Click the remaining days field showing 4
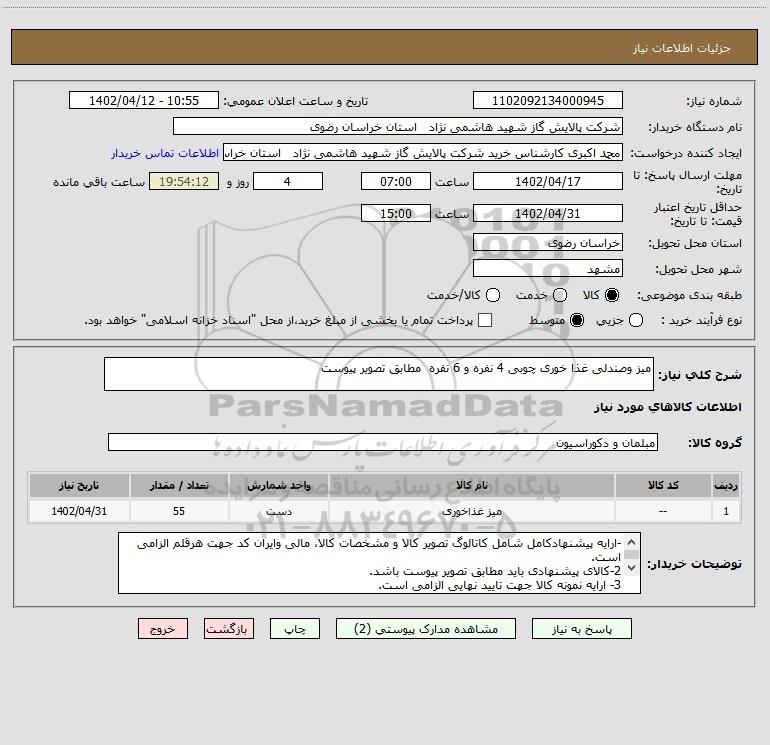This screenshot has height=745, width=770. [288, 181]
